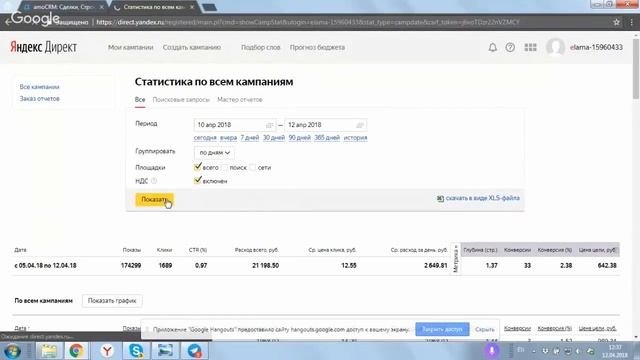Open the notifications bell icon

pyautogui.click(x=493, y=47)
